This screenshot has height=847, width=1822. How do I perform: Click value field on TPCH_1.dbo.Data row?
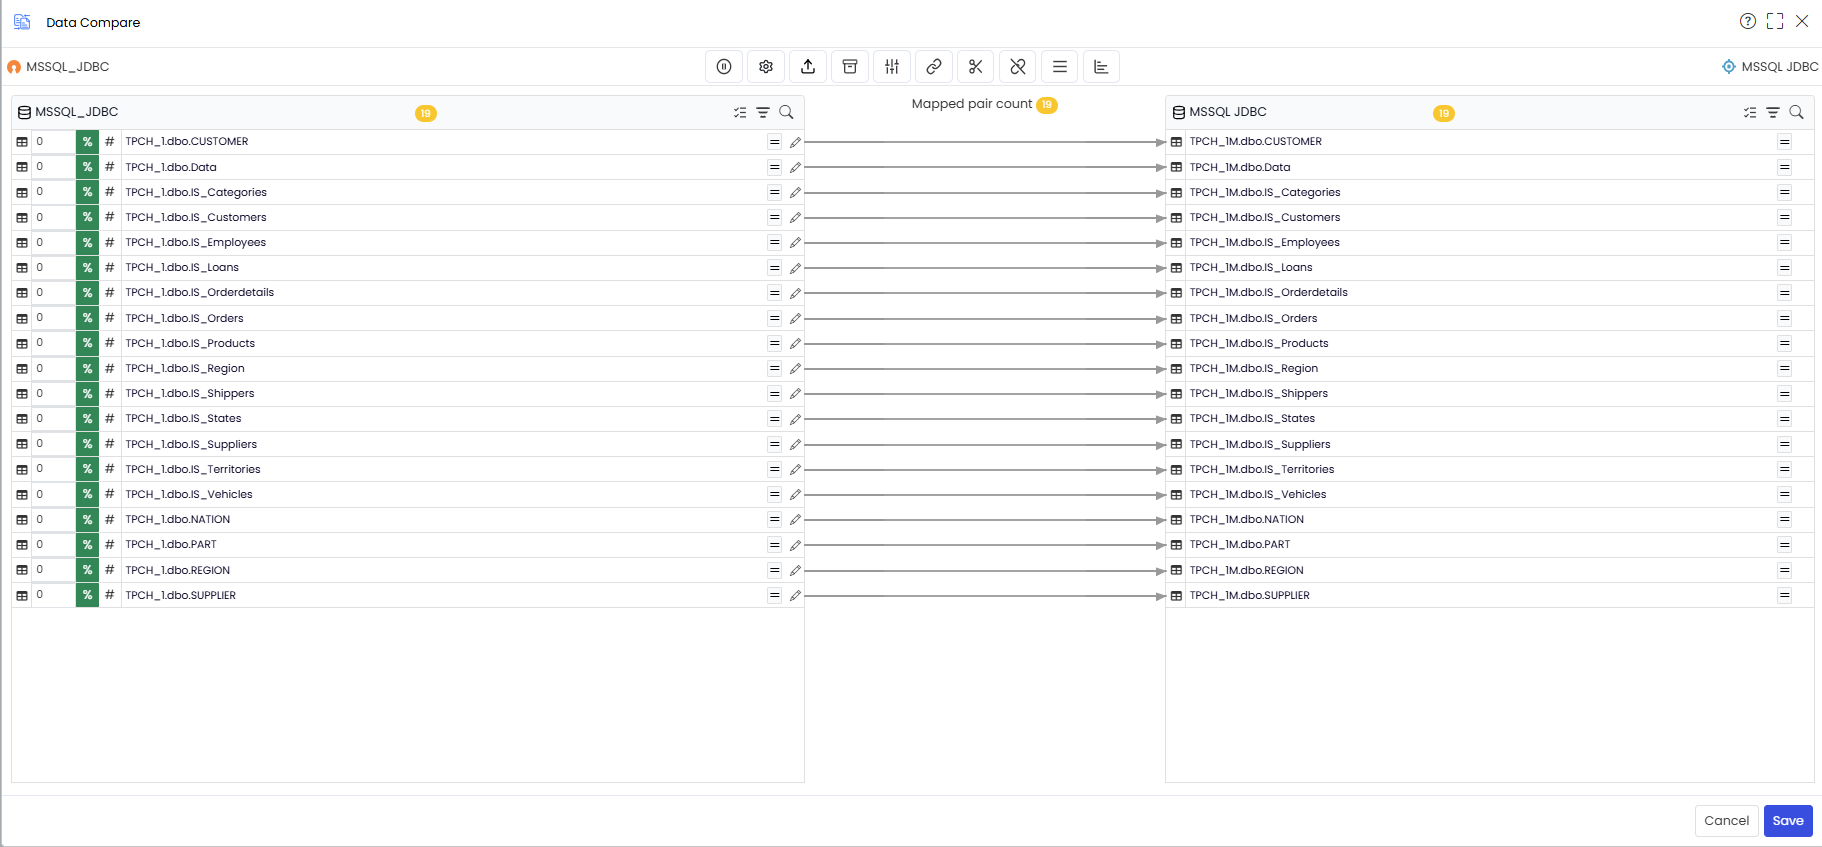point(54,167)
